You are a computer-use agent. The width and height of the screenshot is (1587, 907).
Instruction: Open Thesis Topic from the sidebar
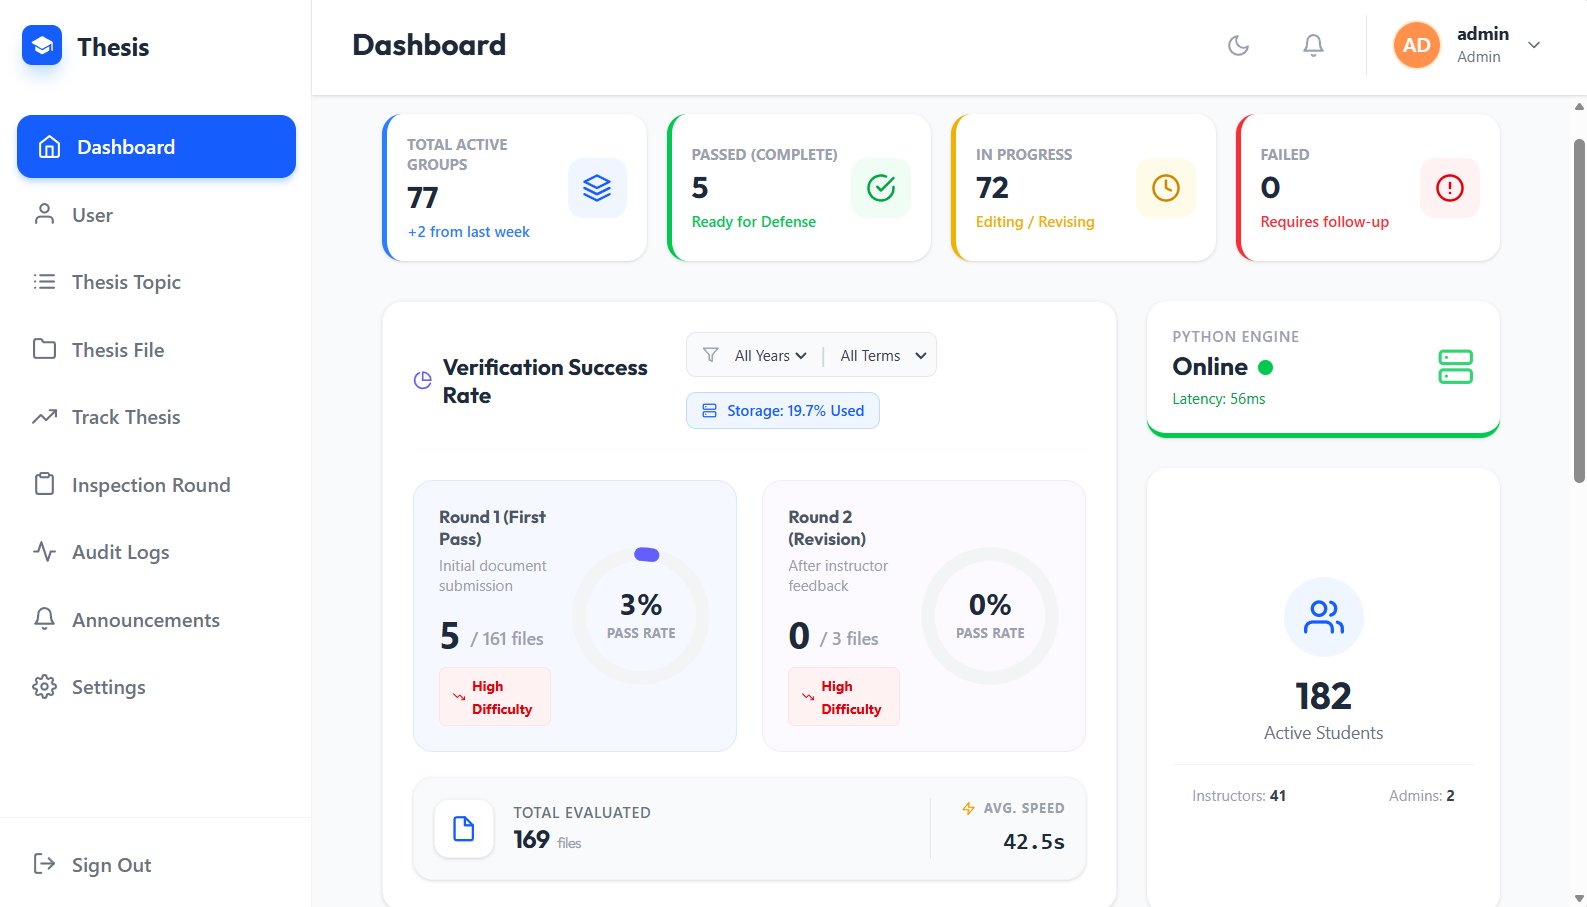pos(126,282)
